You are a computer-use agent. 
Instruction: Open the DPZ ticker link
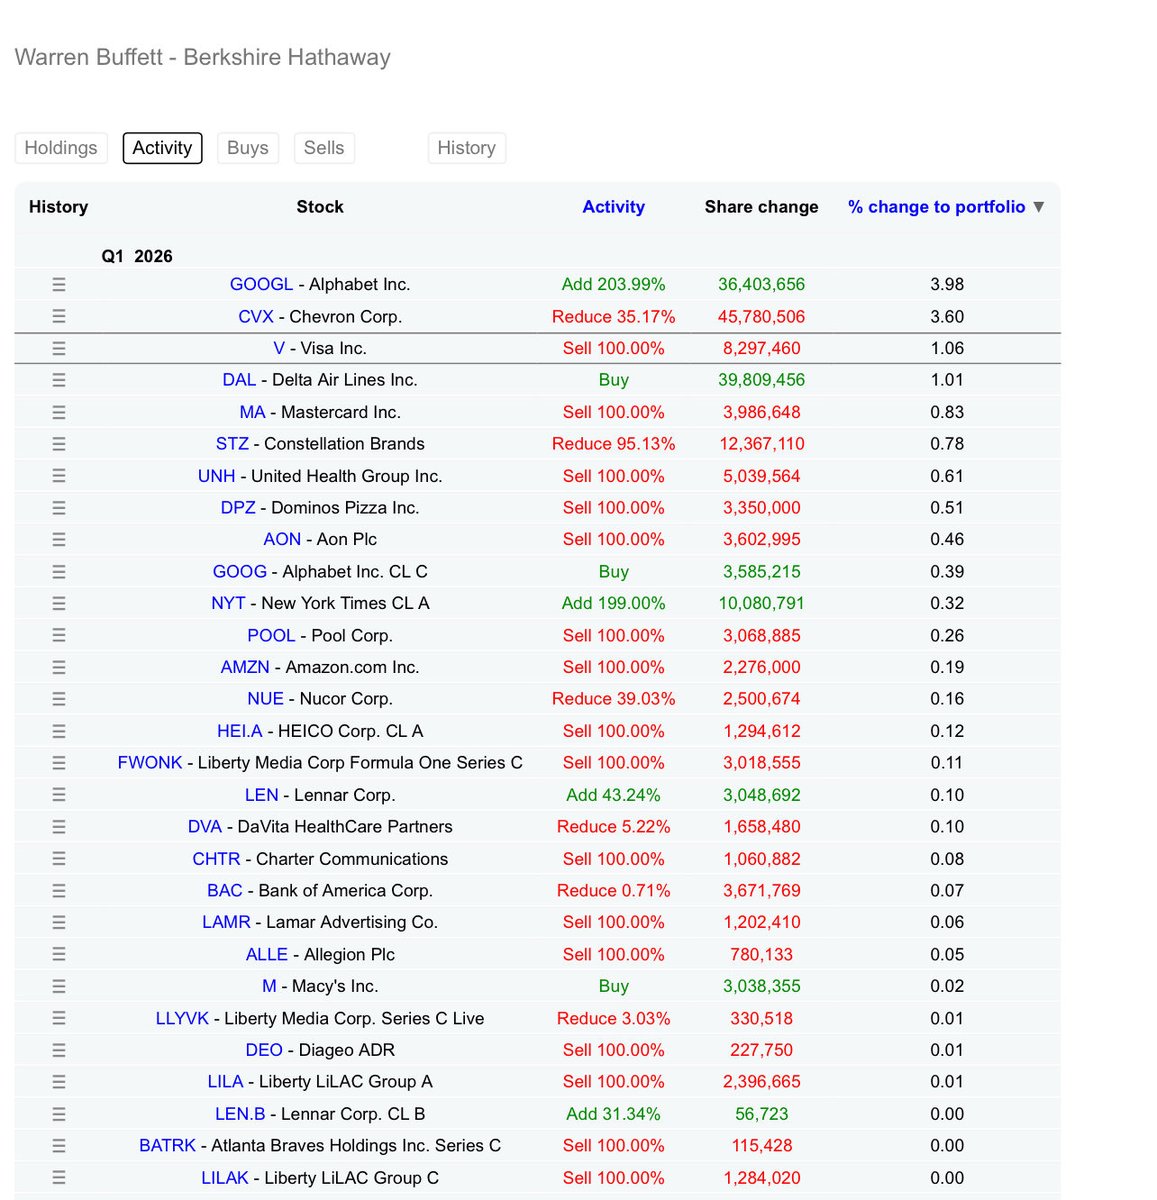click(238, 508)
